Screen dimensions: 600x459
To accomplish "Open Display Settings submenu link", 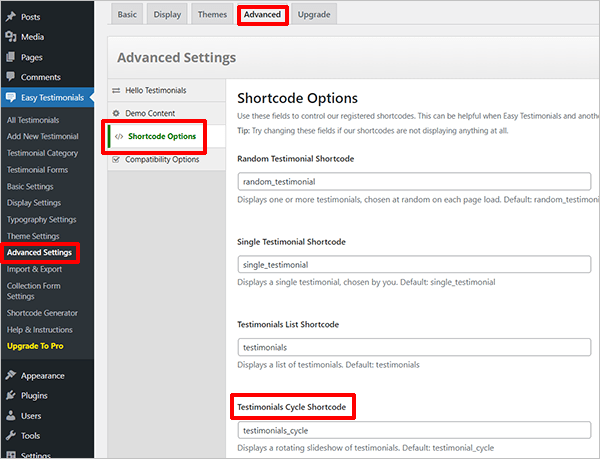I will [x=34, y=203].
